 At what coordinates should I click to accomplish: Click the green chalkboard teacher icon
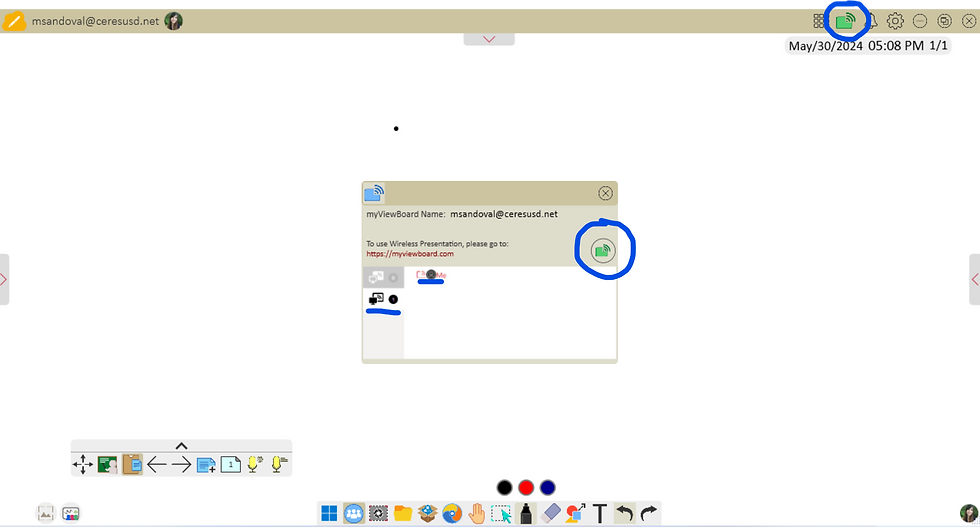click(108, 464)
